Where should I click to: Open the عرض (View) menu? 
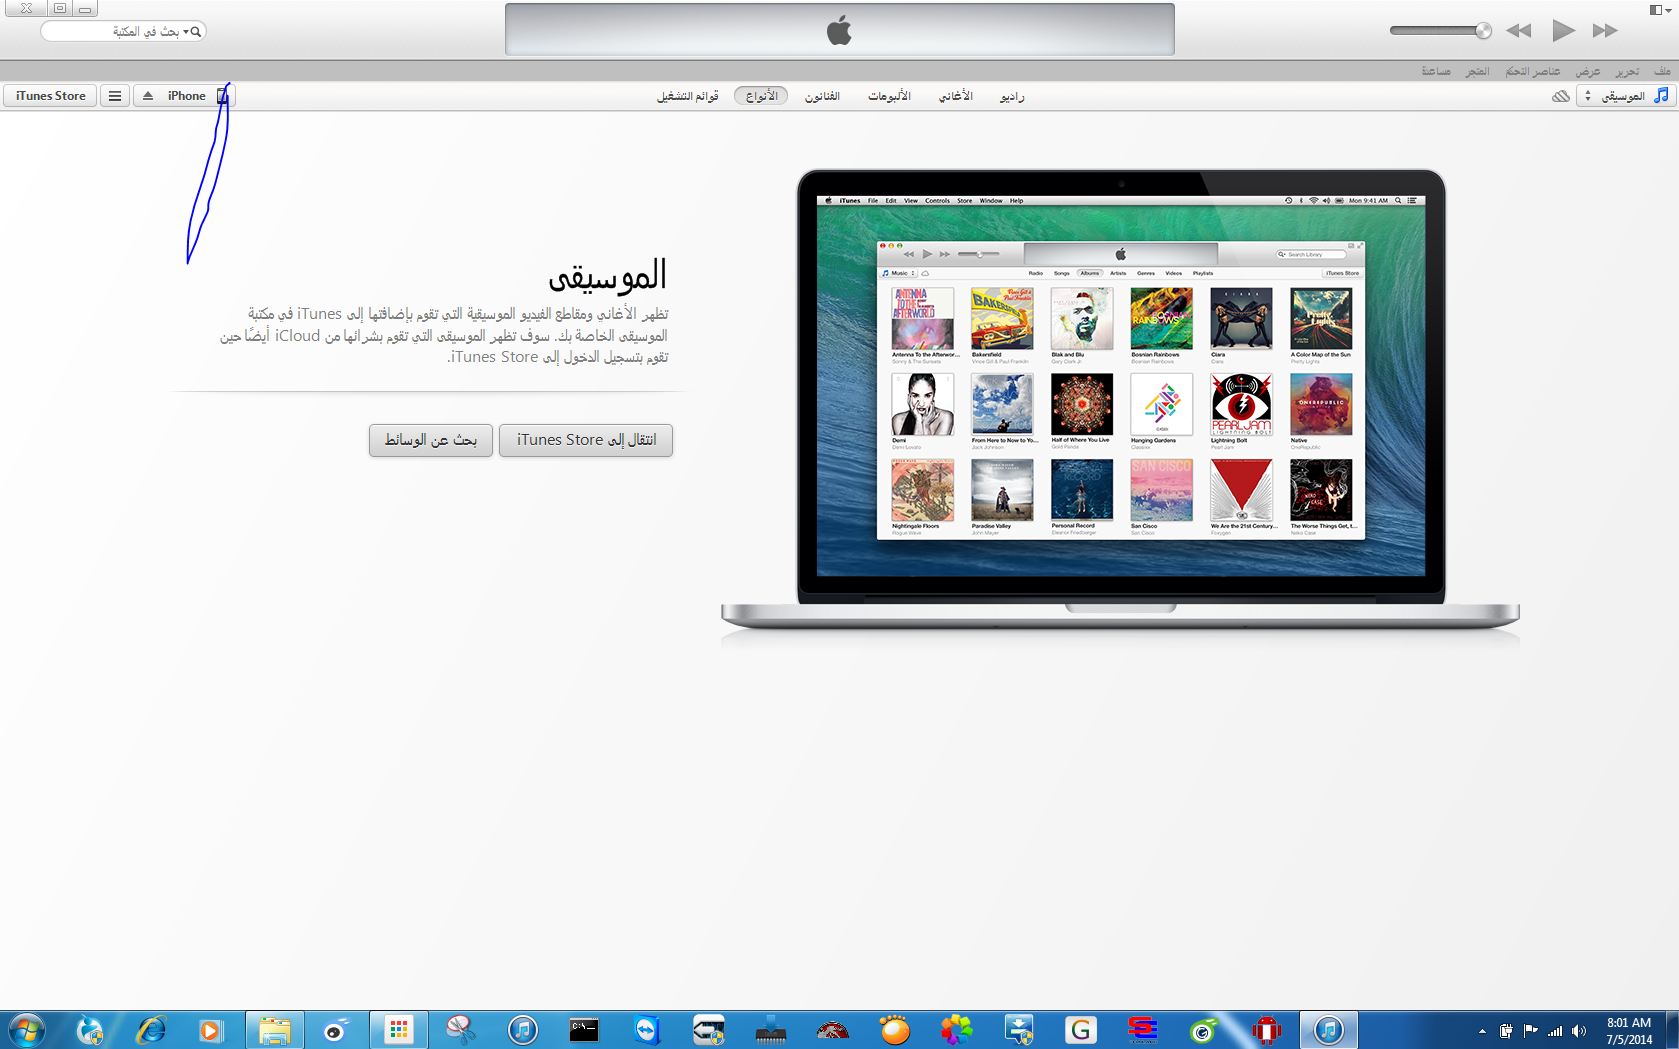coord(1588,71)
